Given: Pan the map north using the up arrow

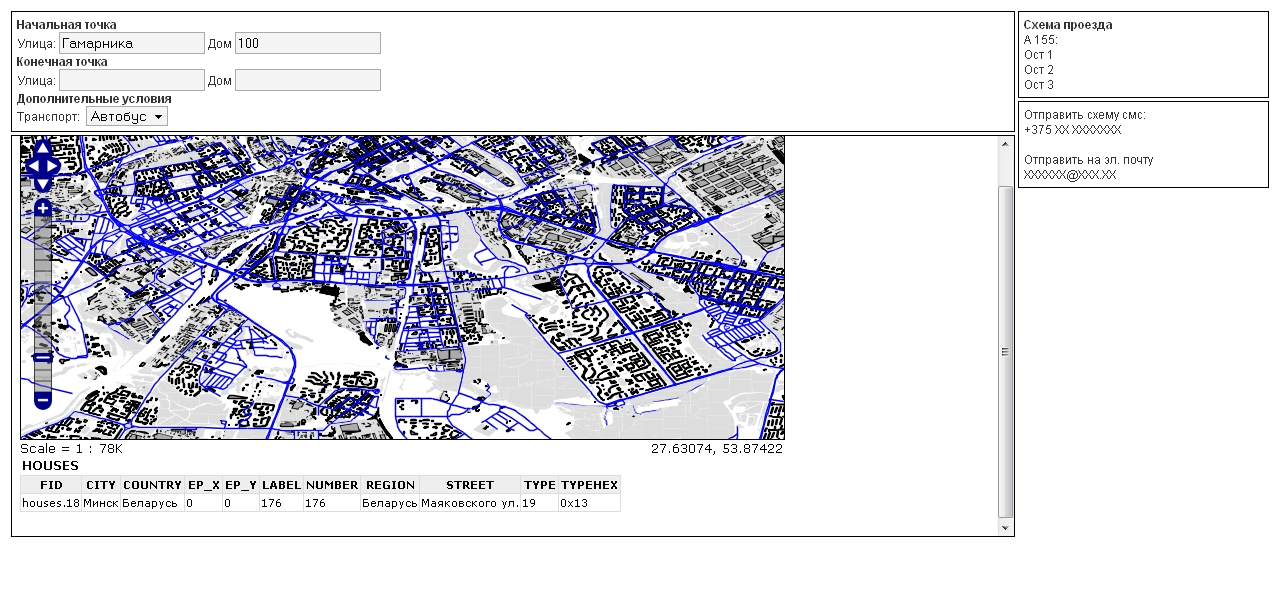Looking at the screenshot, I should [41, 148].
